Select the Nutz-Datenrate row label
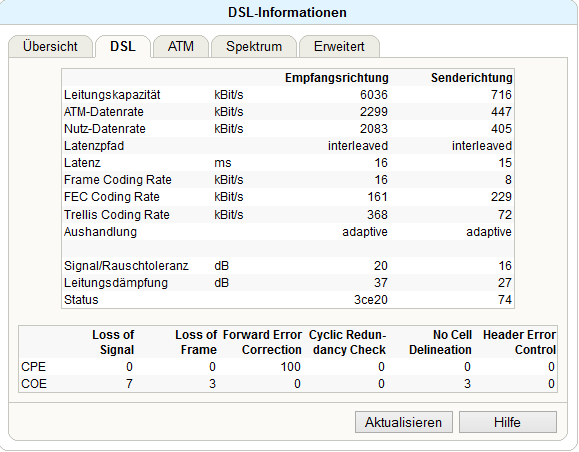The width and height of the screenshot is (579, 452). click(x=105, y=129)
